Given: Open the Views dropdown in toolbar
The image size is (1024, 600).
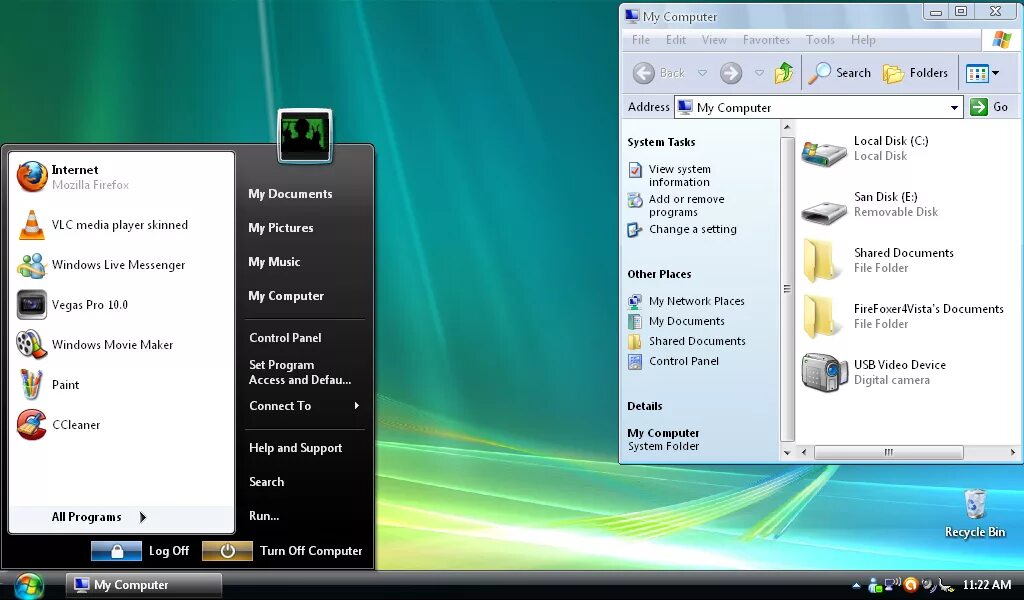Looking at the screenshot, I should 982,73.
